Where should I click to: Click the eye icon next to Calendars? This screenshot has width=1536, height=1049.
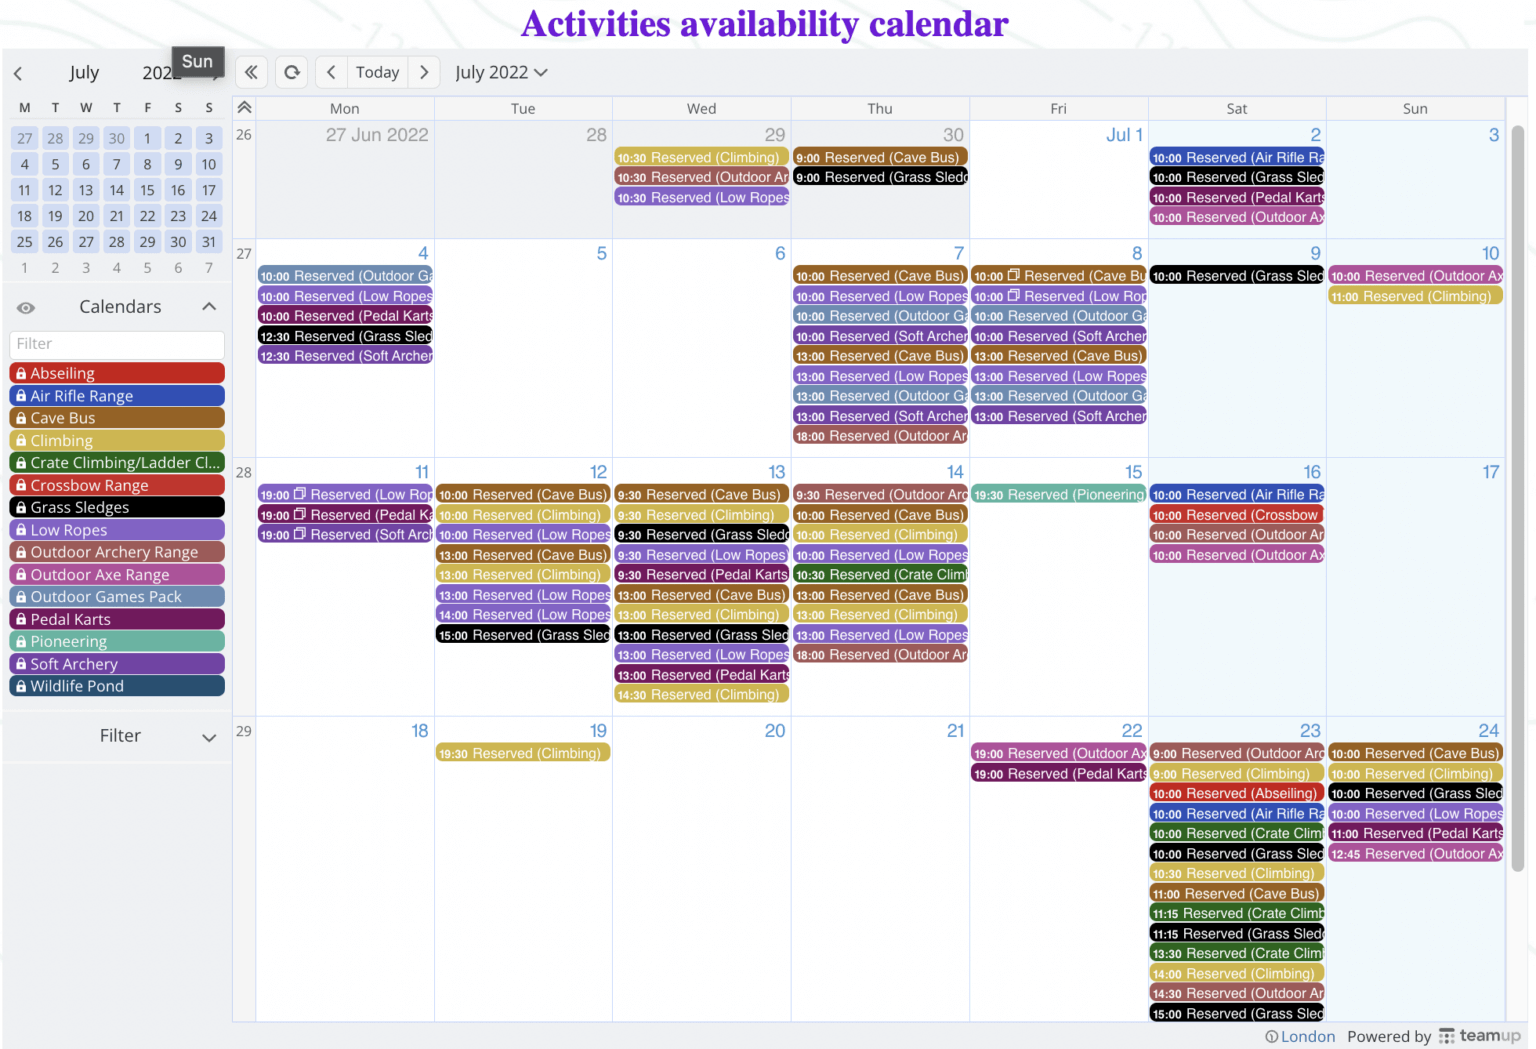26,307
